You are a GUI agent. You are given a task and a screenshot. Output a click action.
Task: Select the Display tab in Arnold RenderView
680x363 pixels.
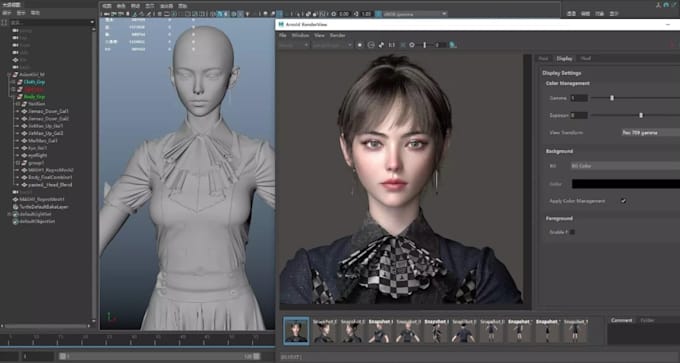click(x=564, y=59)
